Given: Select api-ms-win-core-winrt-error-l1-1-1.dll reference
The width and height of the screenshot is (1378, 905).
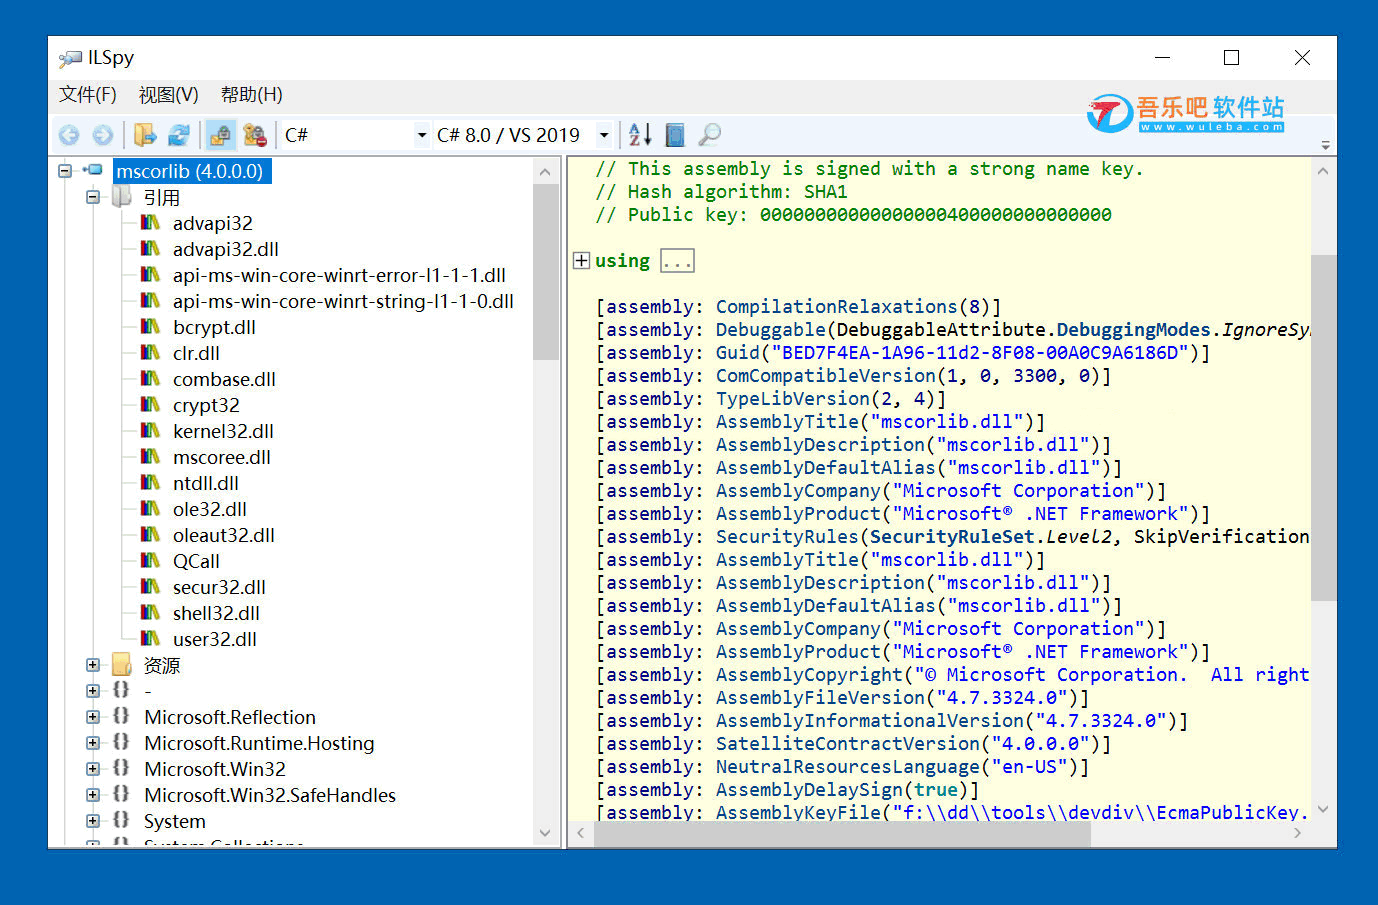Looking at the screenshot, I should pos(339,275).
